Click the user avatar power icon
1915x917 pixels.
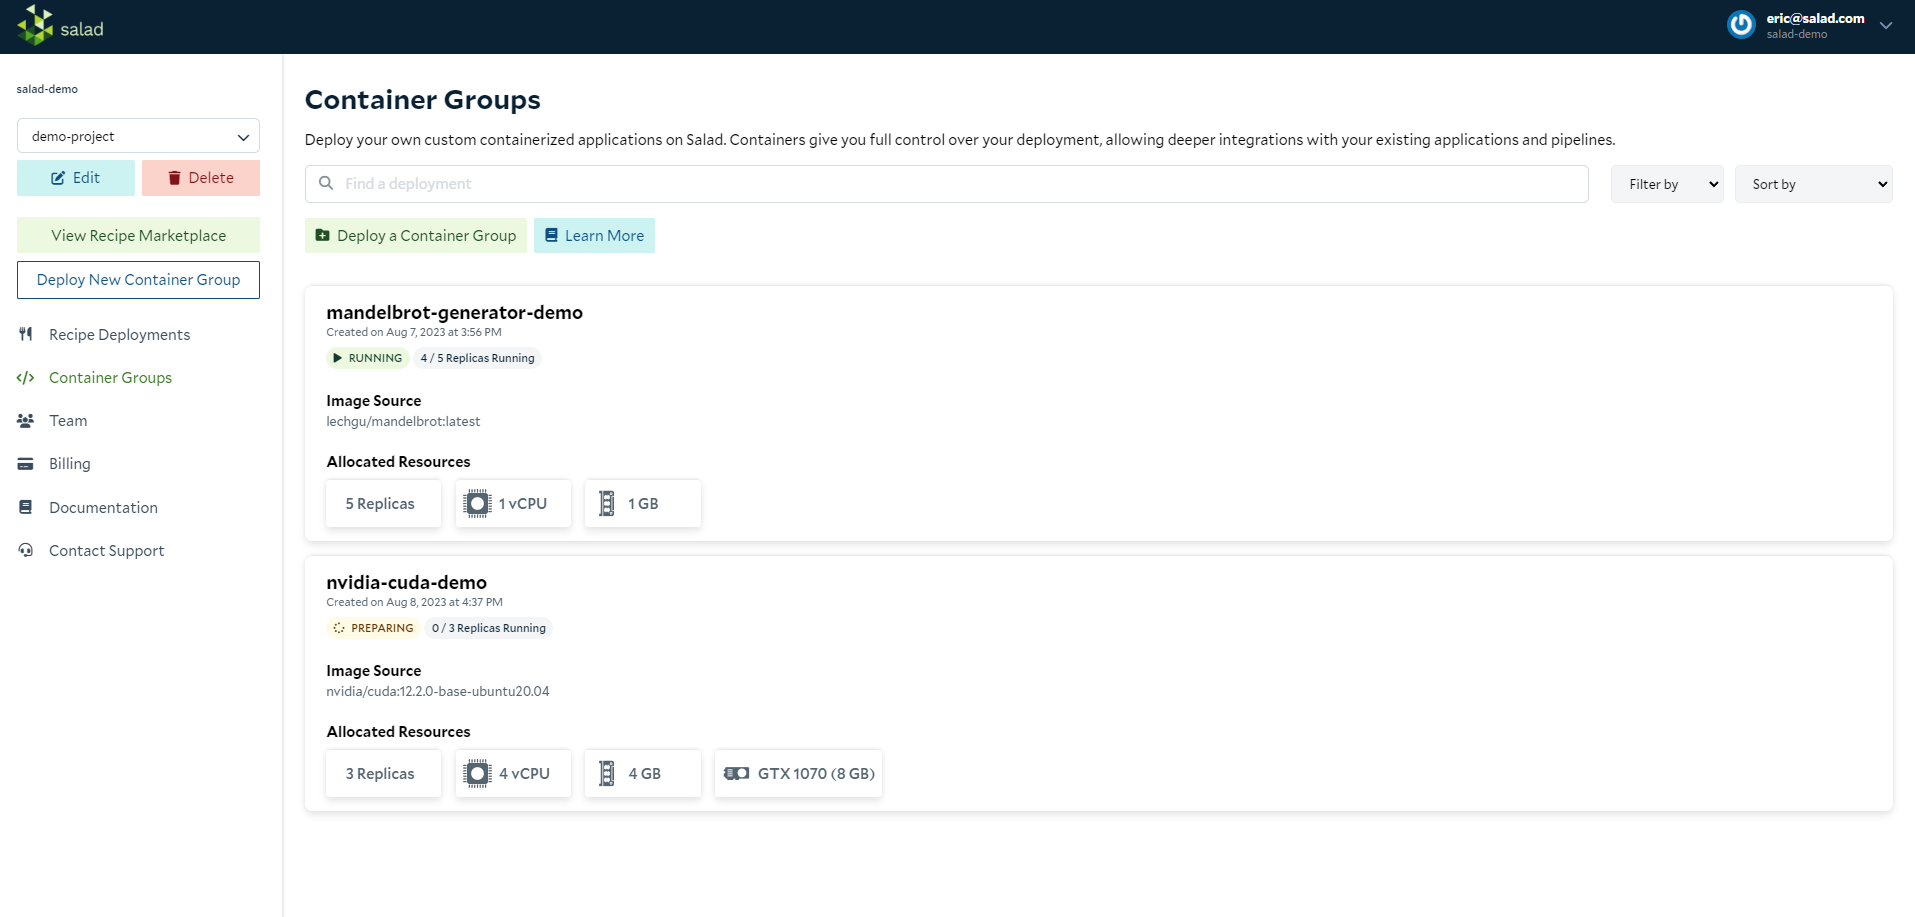click(x=1741, y=25)
